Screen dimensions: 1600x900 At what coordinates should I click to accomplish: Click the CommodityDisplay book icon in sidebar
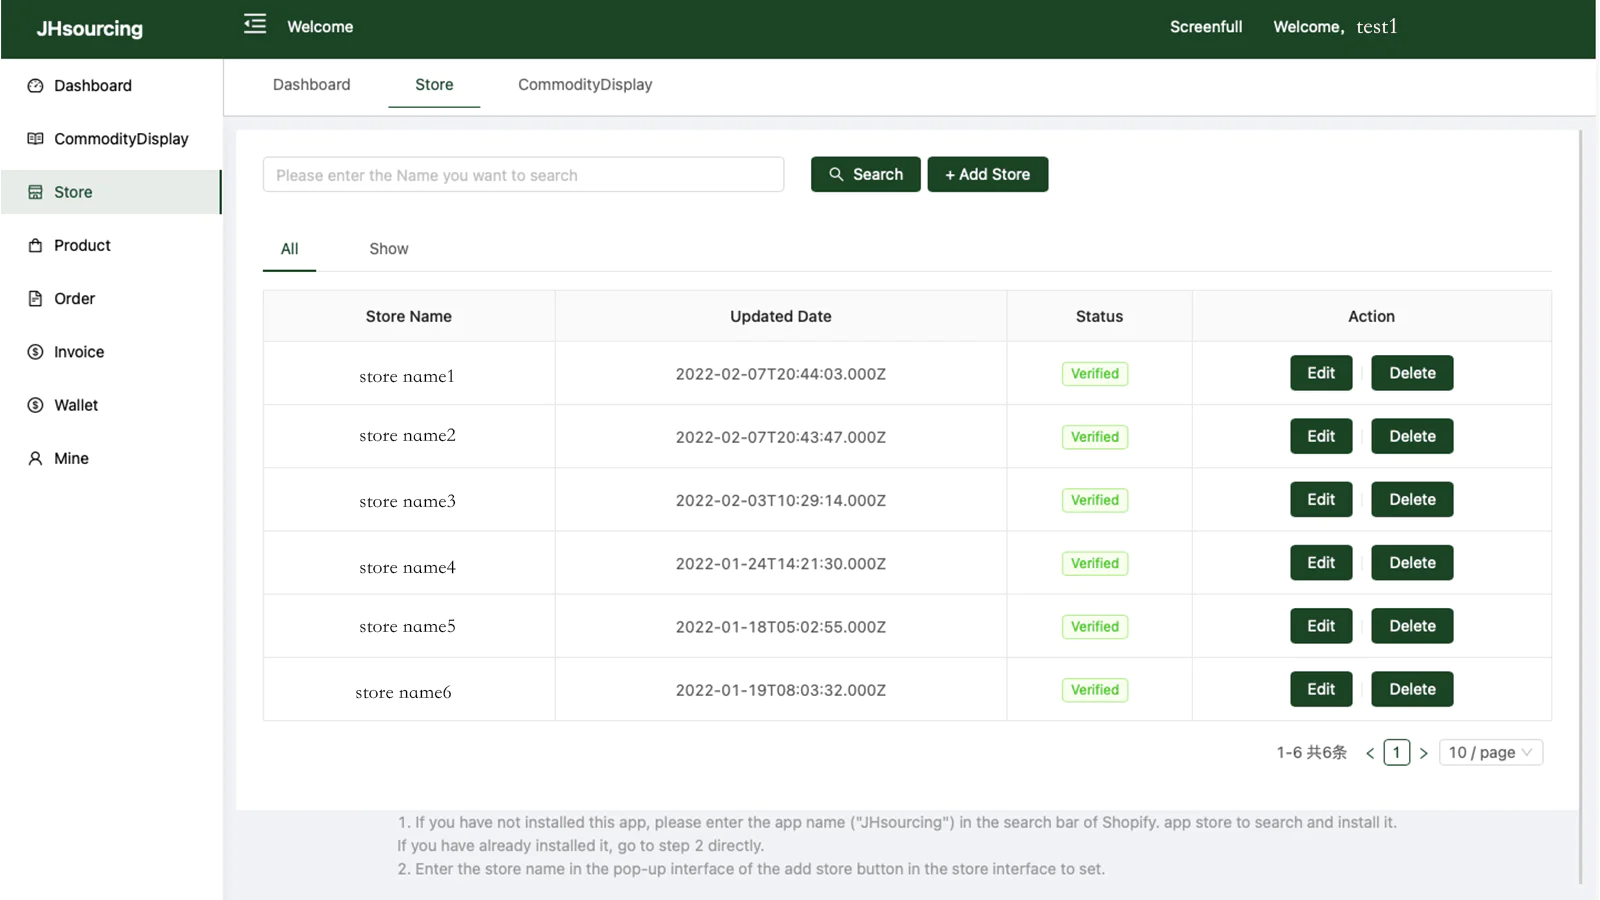(x=35, y=139)
